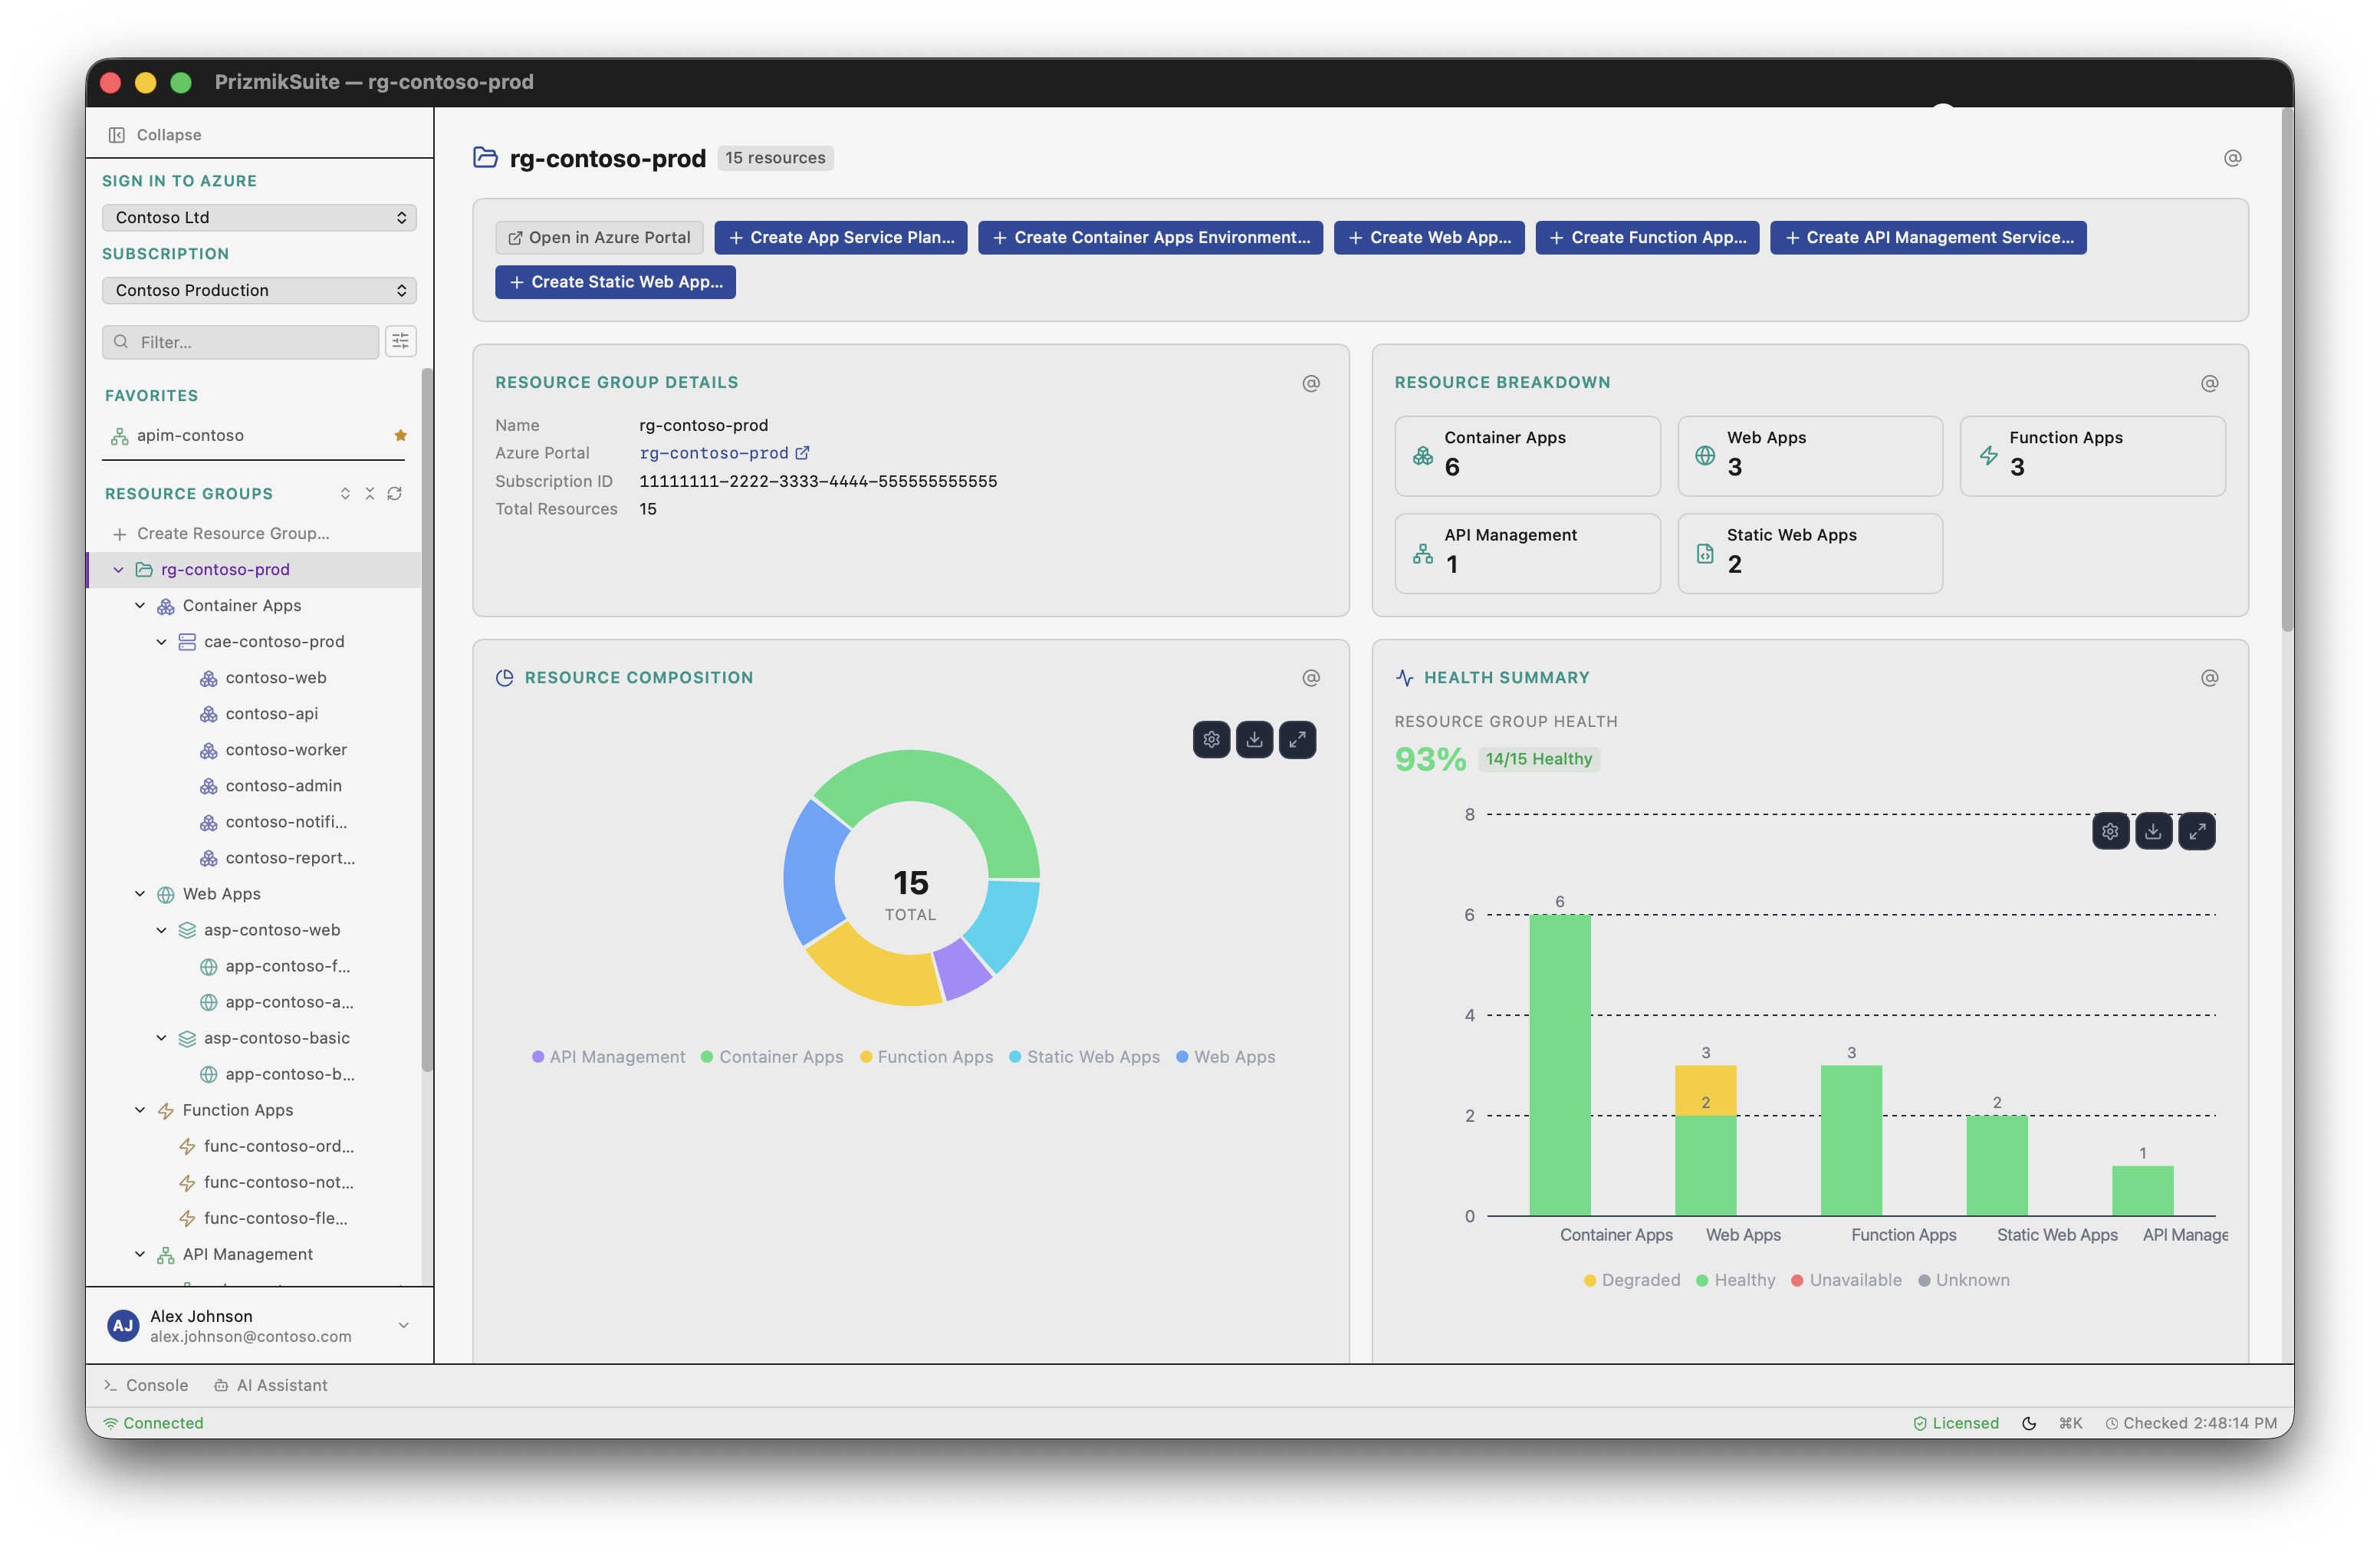This screenshot has height=1552, width=2380.
Task: Open health bar chart settings gear
Action: click(x=2110, y=831)
